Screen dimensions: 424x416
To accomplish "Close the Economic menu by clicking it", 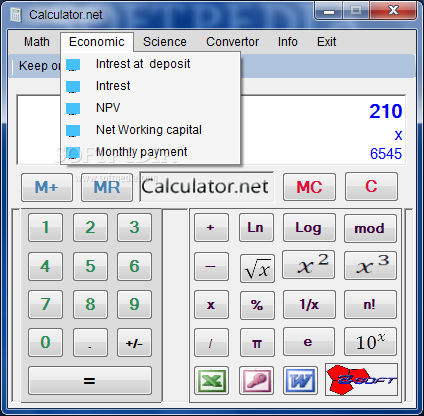I will coord(97,42).
